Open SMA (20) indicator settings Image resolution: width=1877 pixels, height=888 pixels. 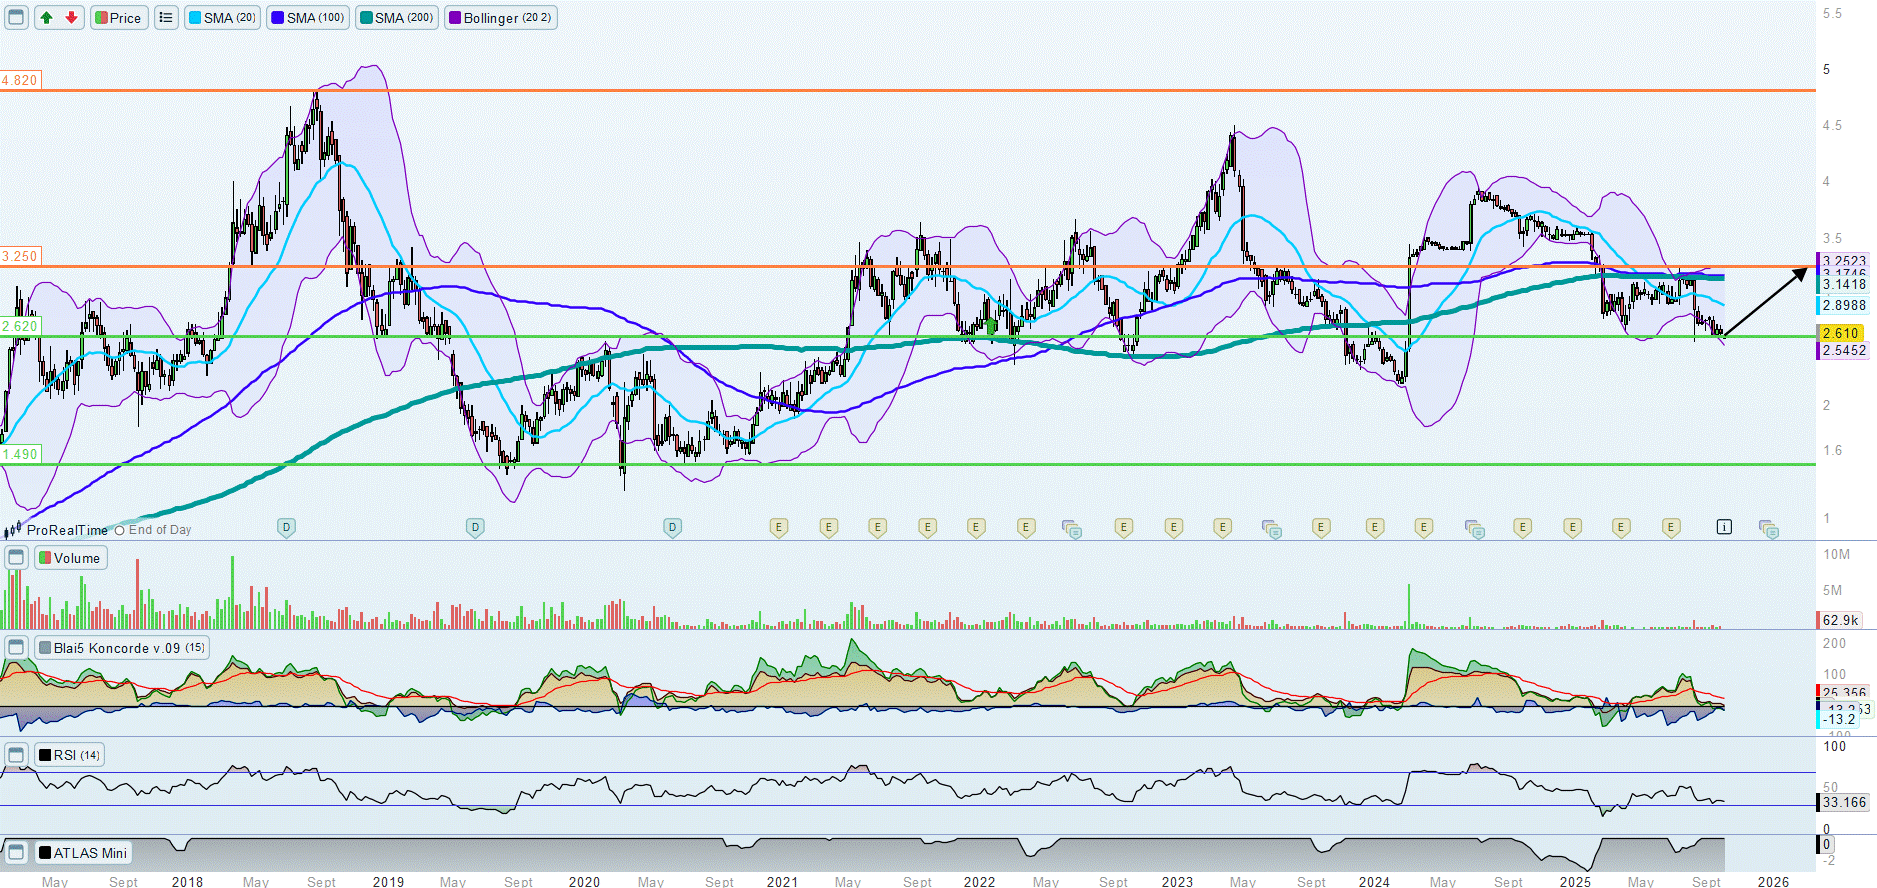click(223, 18)
